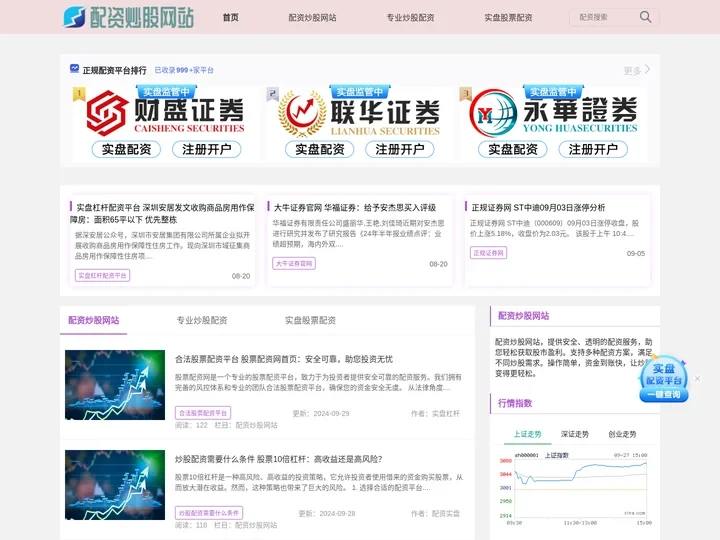
Task: Click 注册开户 under 财盛证券
Action: coord(207,149)
